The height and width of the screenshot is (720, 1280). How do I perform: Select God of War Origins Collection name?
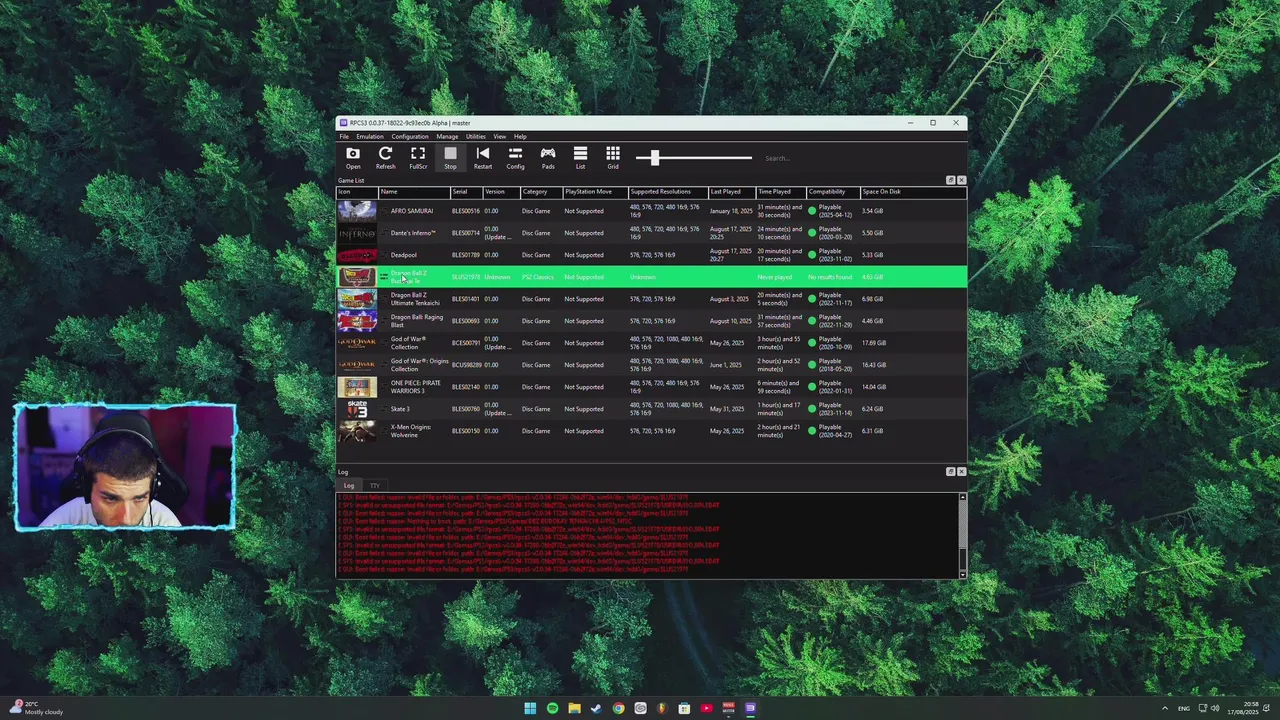click(419, 365)
